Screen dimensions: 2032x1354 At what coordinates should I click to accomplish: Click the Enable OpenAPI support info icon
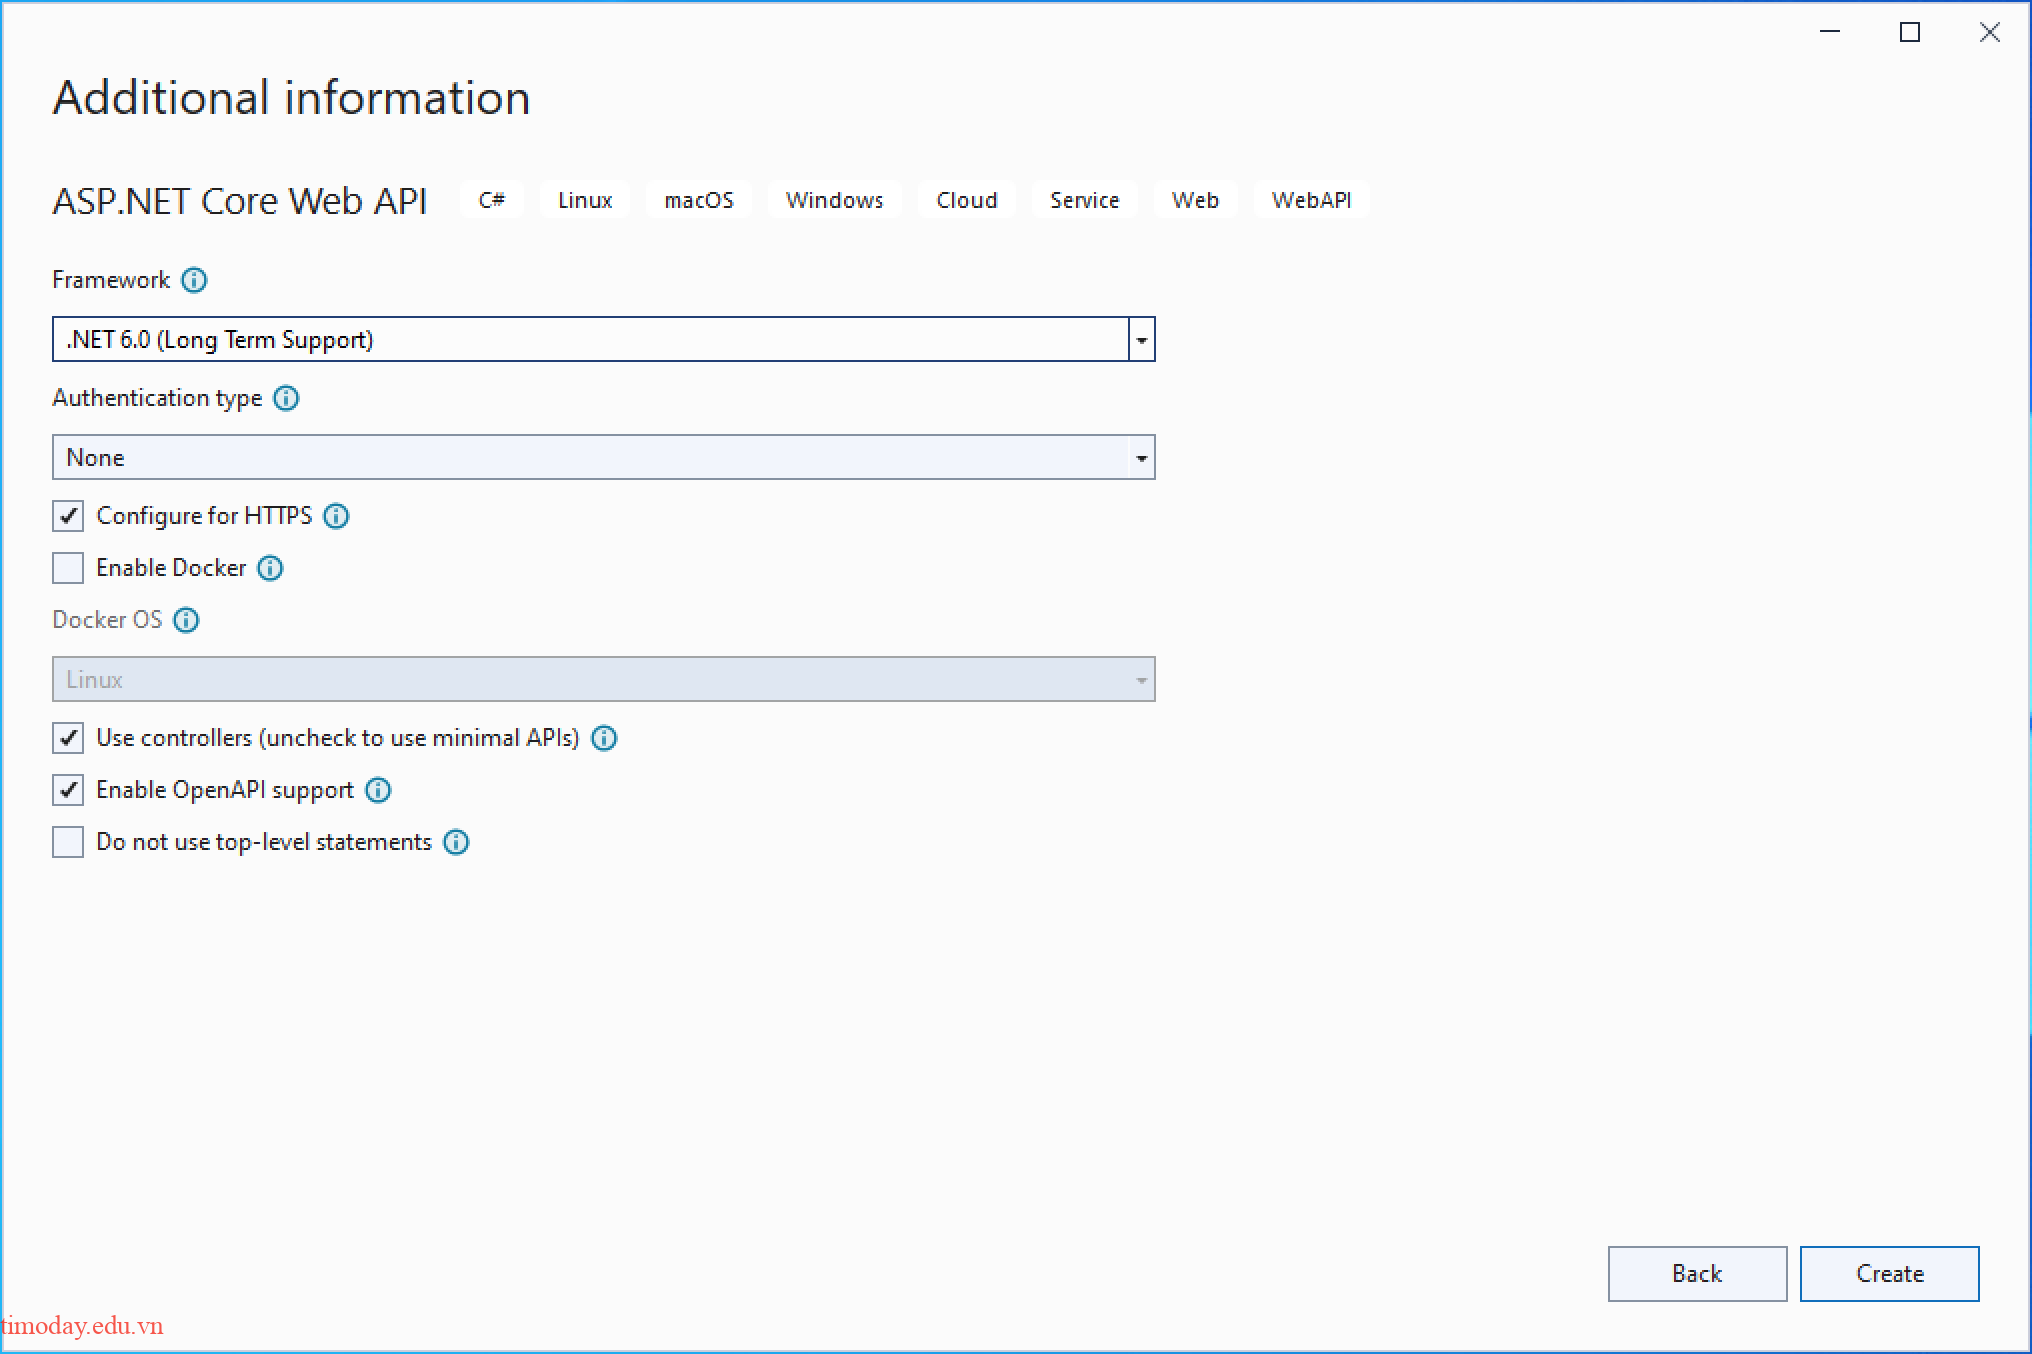click(x=378, y=790)
